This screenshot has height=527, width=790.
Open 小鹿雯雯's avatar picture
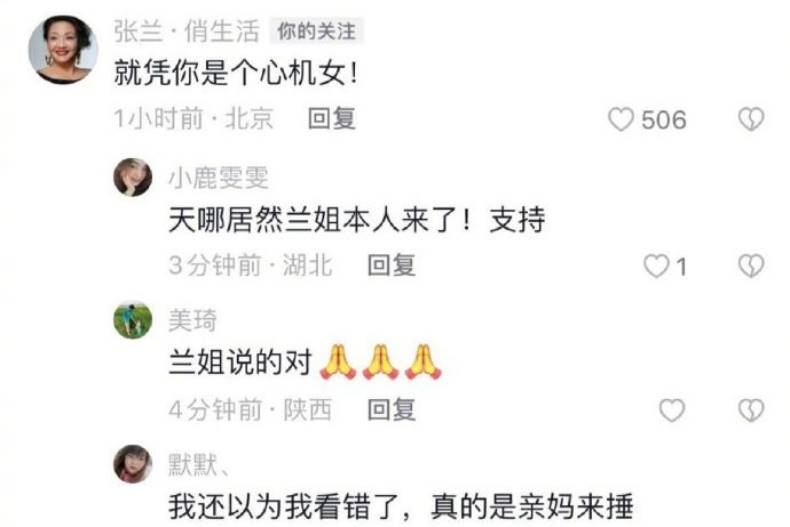[x=133, y=177]
